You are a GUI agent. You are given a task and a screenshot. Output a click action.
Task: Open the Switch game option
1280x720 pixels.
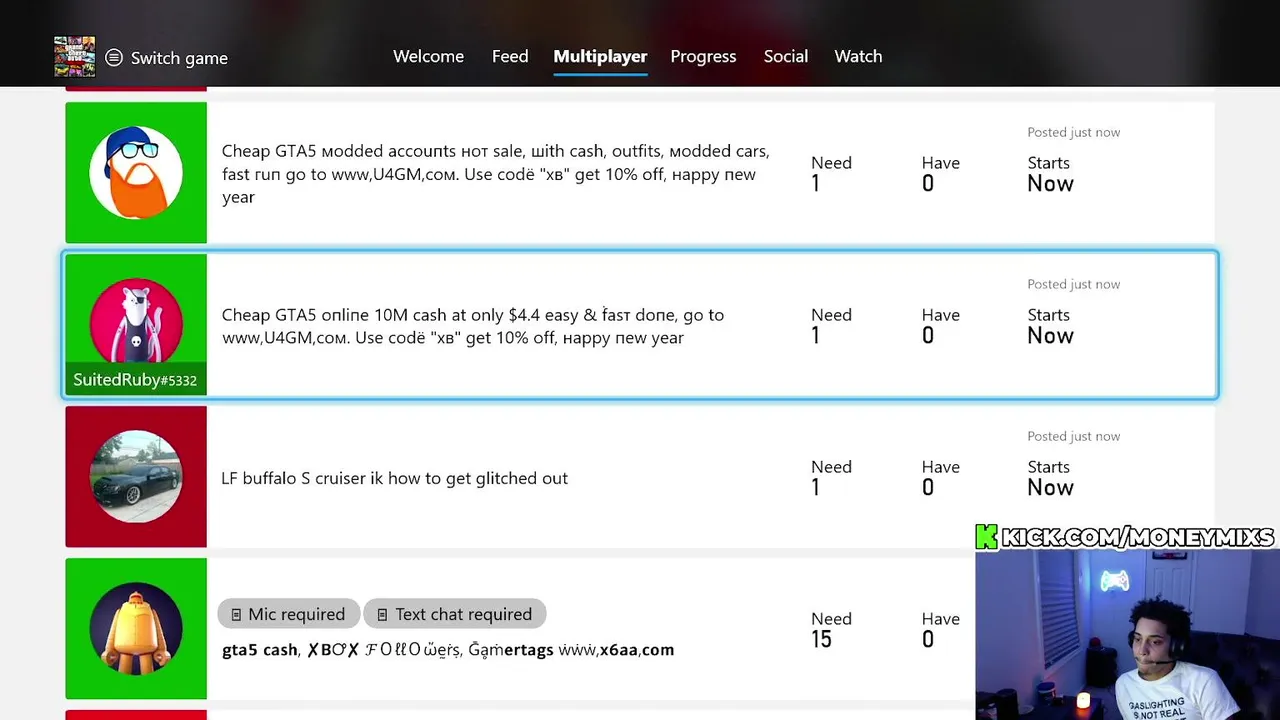pyautogui.click(x=166, y=58)
